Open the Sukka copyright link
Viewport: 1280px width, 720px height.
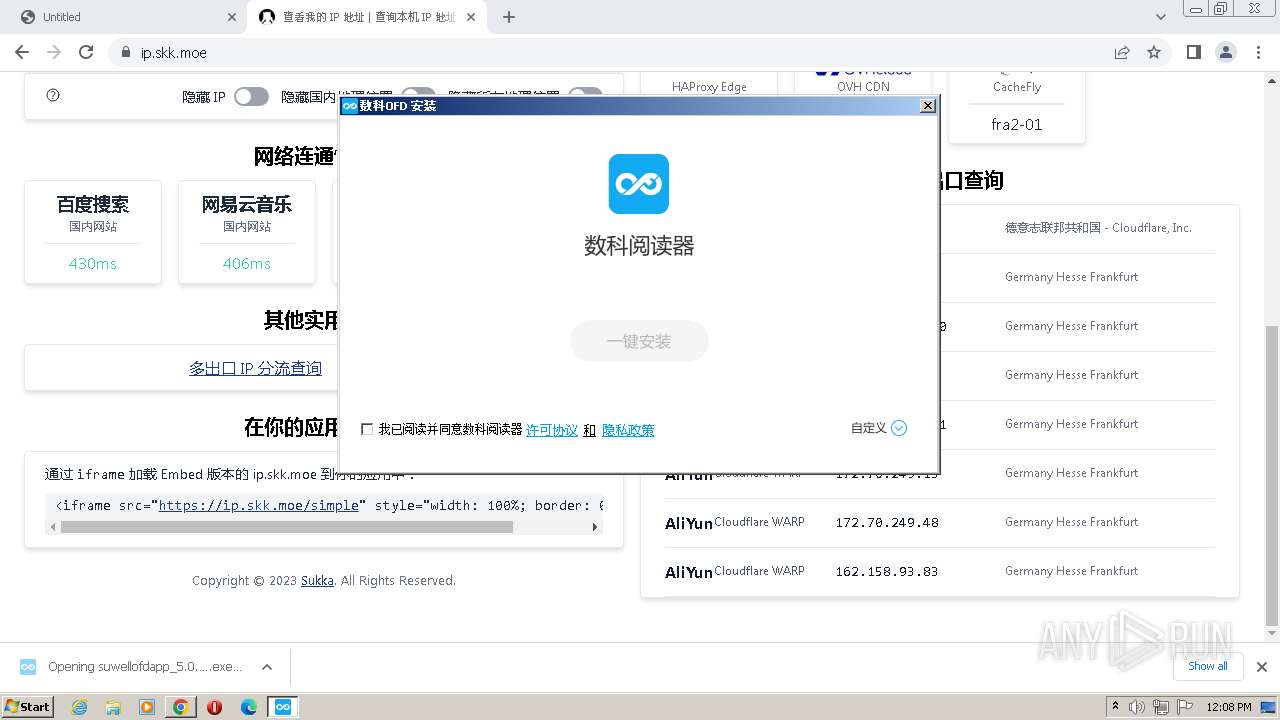point(317,580)
